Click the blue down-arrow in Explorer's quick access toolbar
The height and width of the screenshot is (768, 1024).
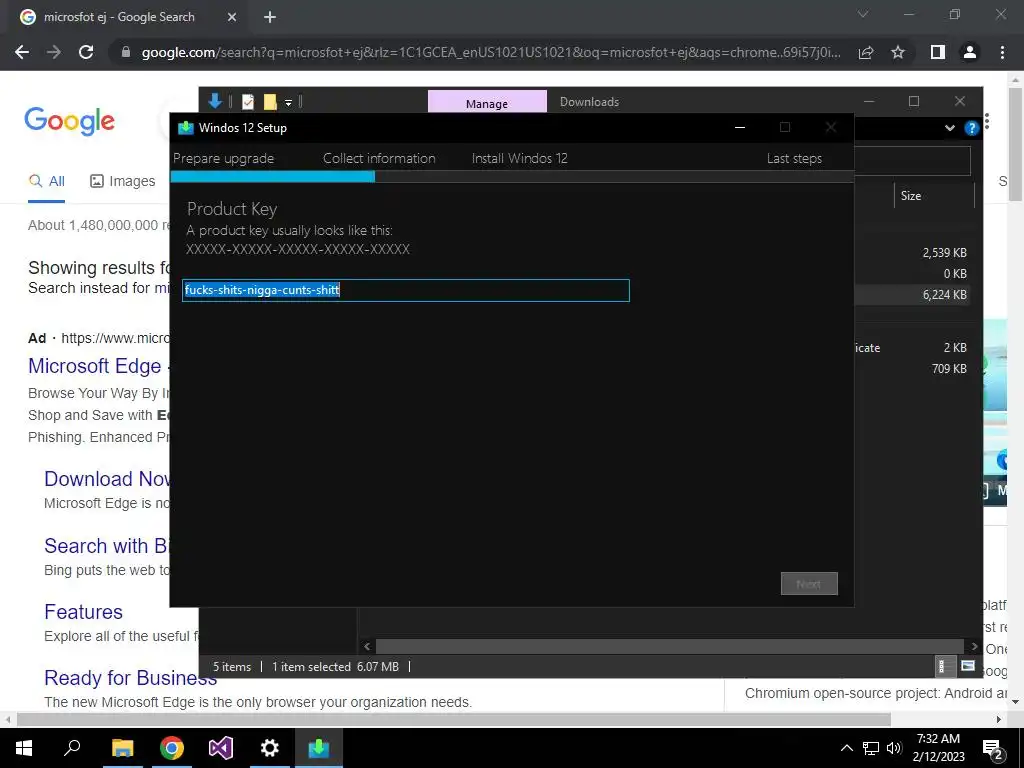pyautogui.click(x=215, y=101)
